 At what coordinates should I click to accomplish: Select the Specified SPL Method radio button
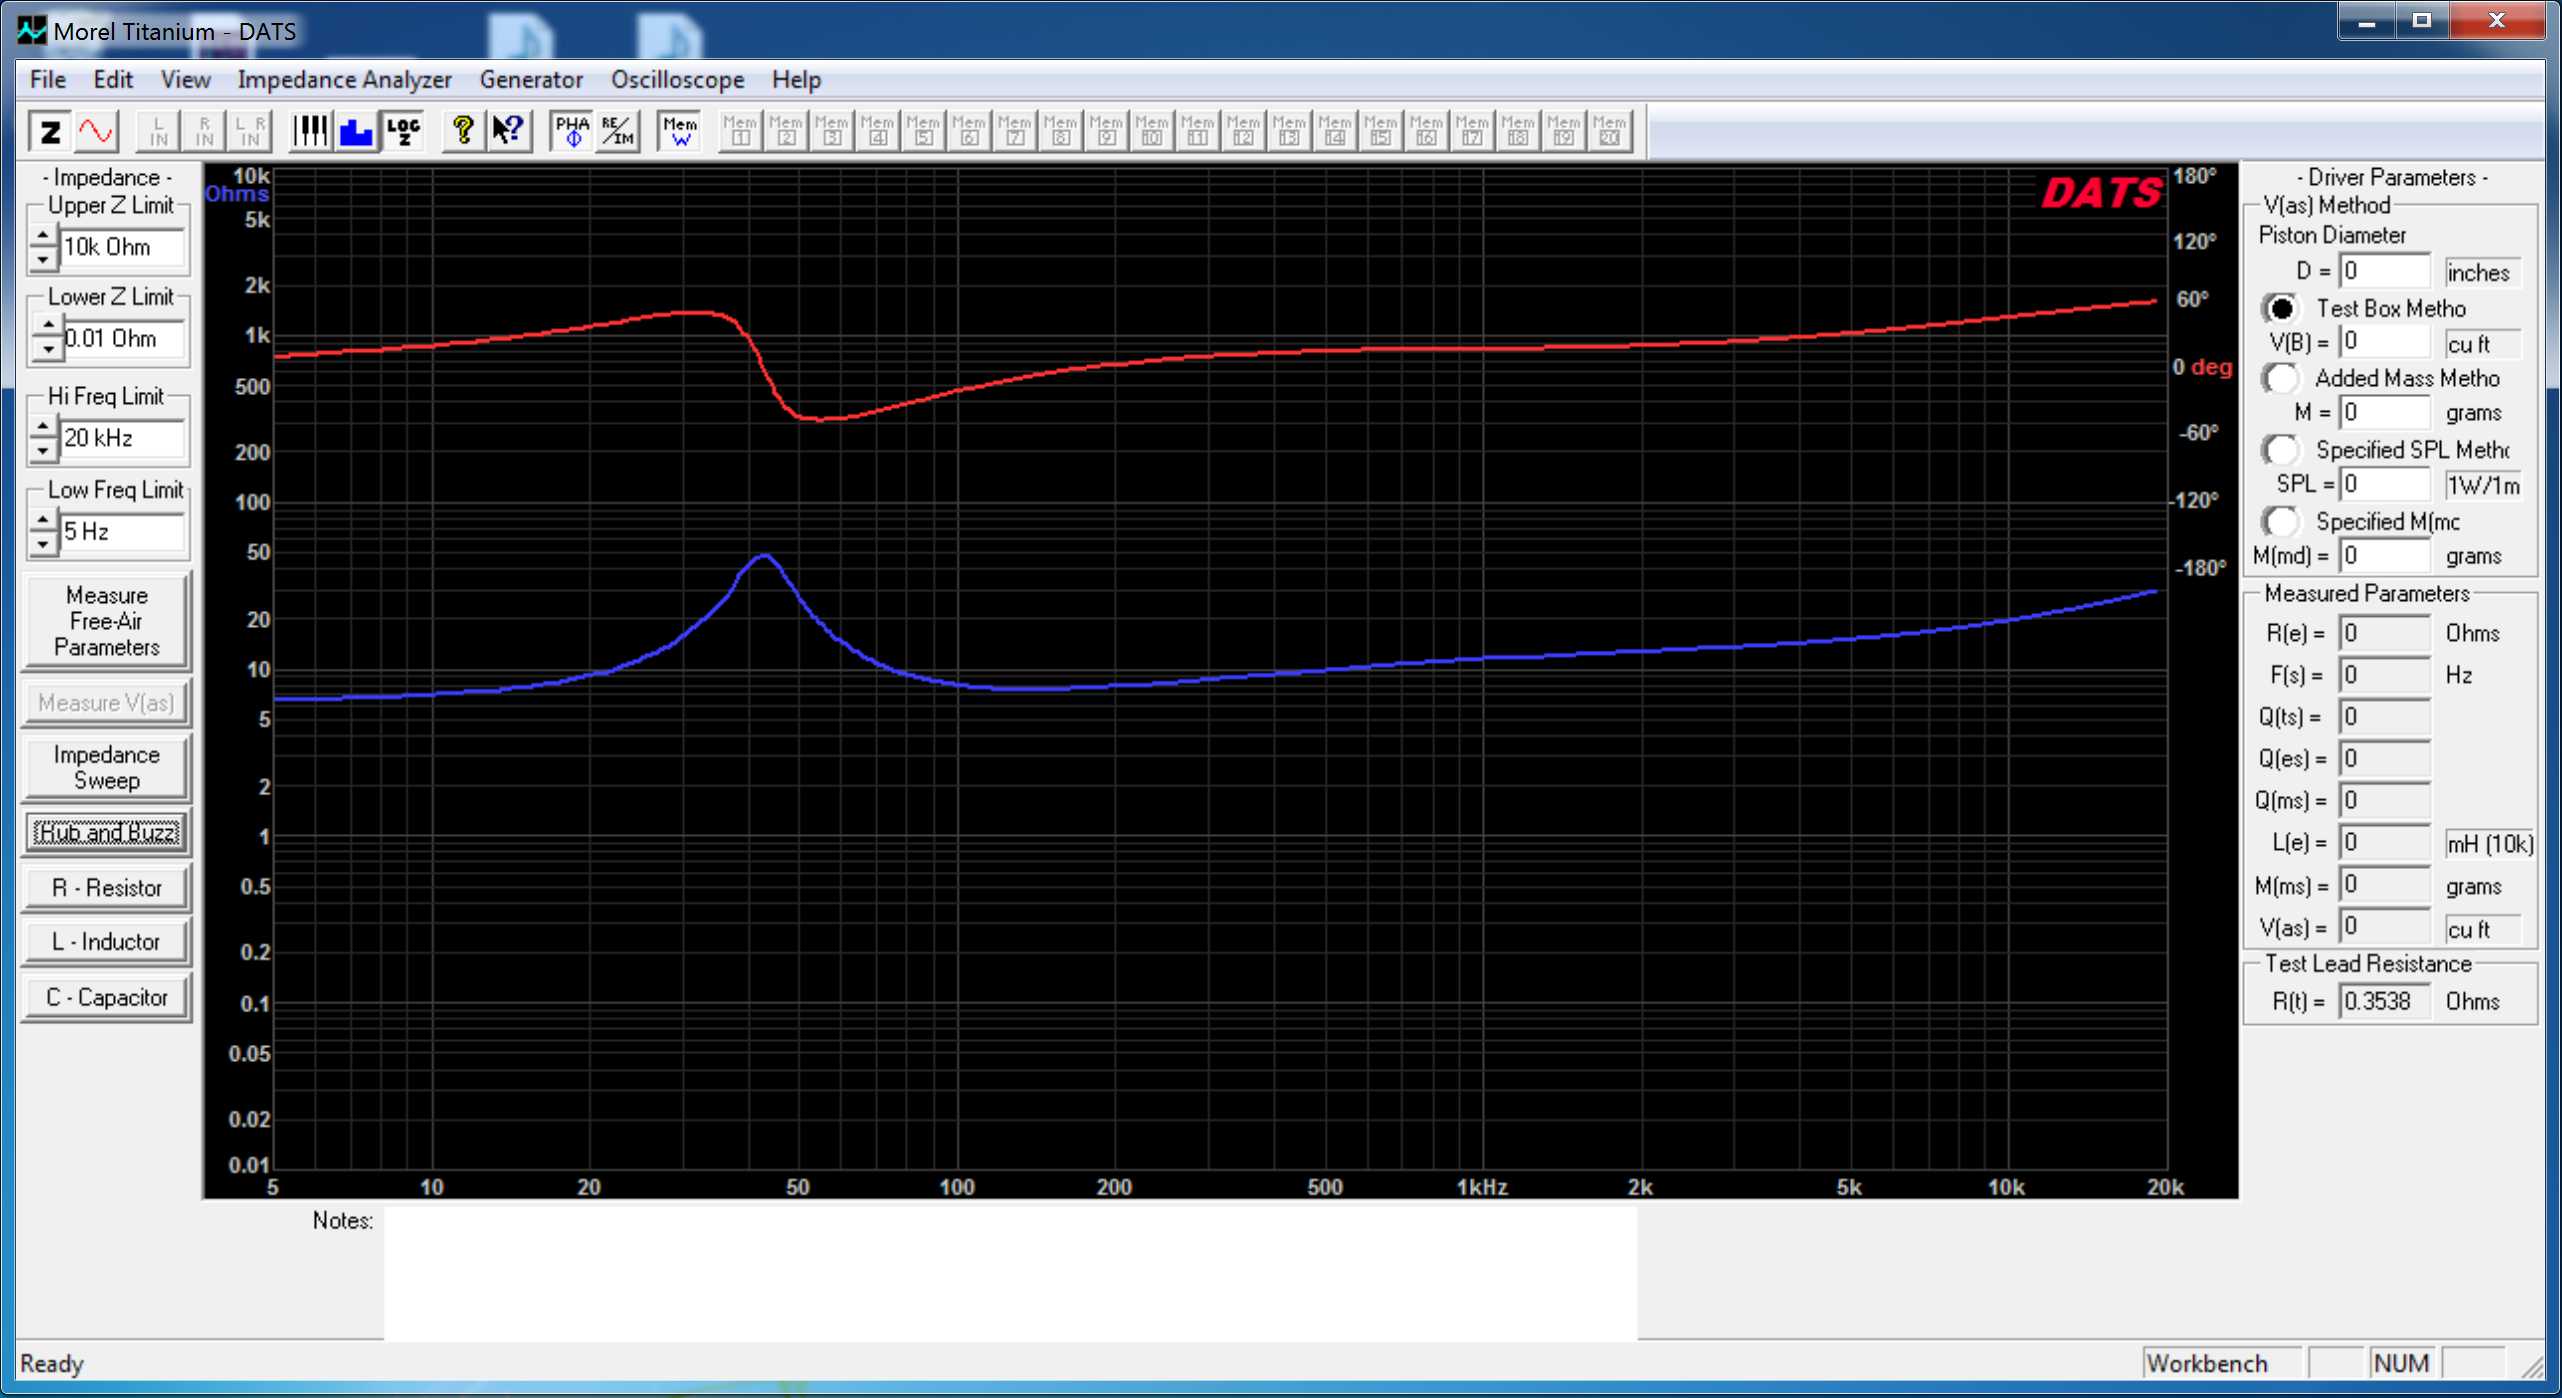pos(2282,450)
